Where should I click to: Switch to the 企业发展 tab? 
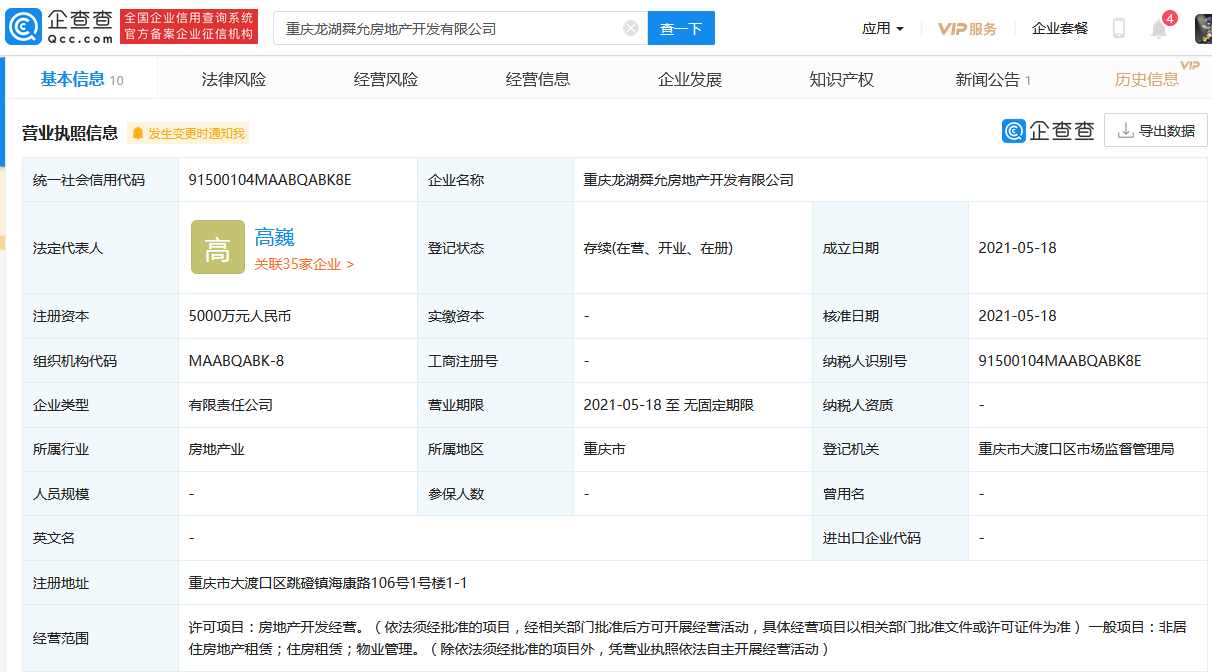point(690,79)
